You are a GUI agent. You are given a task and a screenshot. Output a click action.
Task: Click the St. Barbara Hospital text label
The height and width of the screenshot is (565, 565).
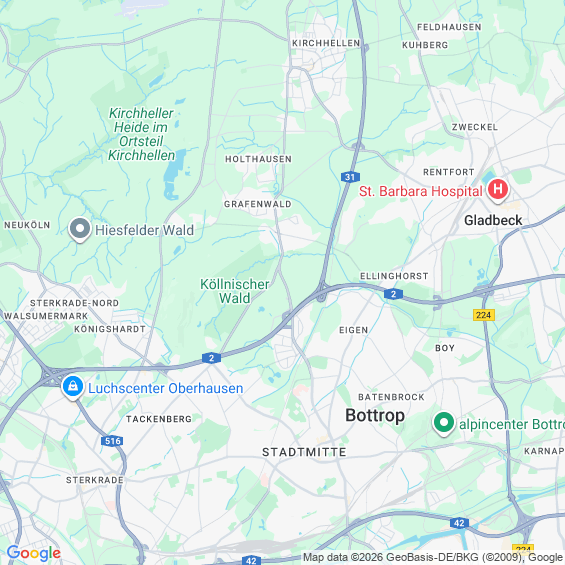(421, 191)
